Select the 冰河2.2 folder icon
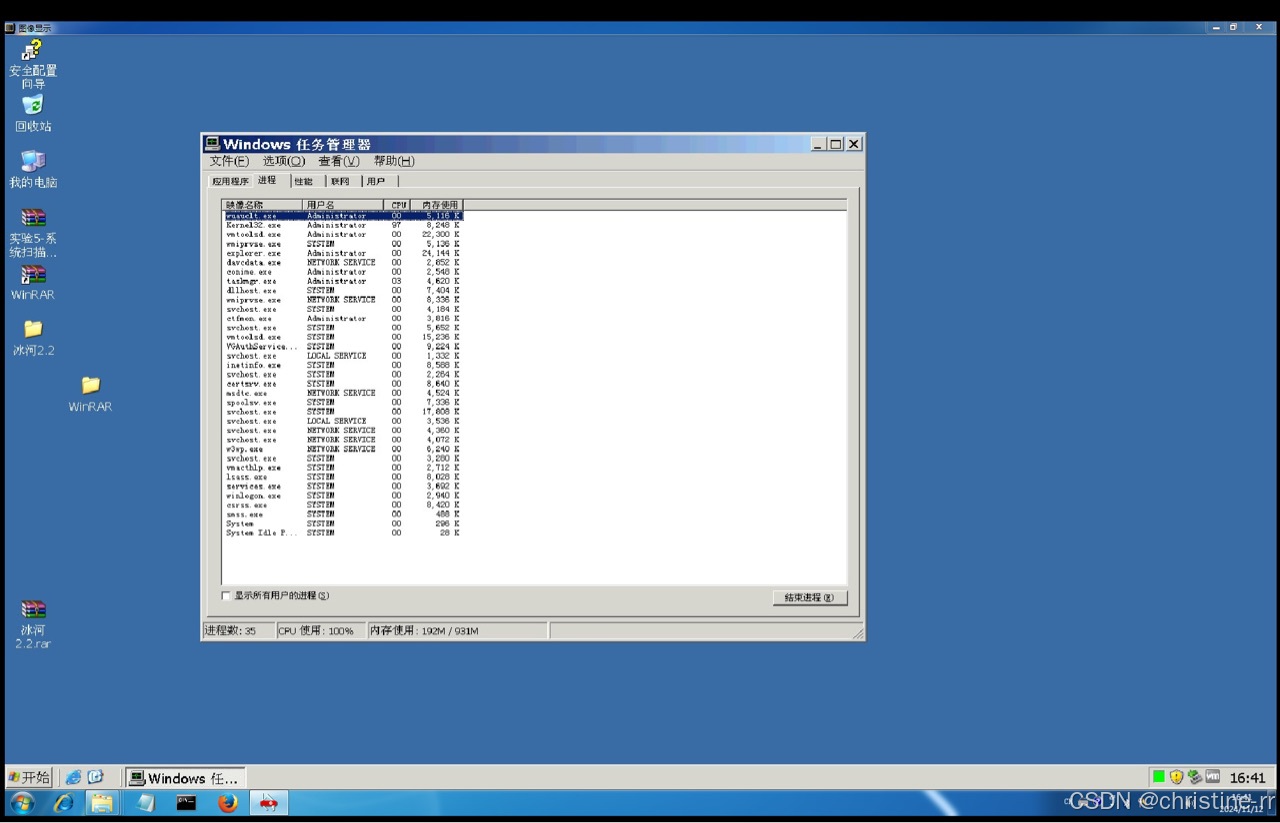 33,338
